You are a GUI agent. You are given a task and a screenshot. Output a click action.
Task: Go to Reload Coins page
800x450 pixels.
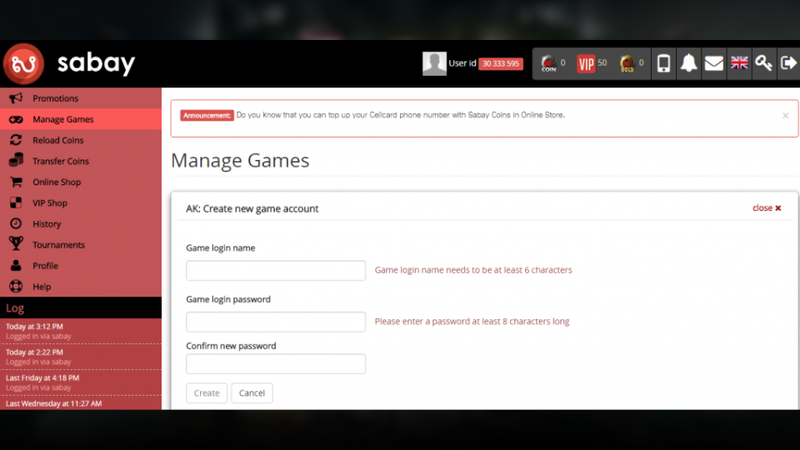click(81, 140)
